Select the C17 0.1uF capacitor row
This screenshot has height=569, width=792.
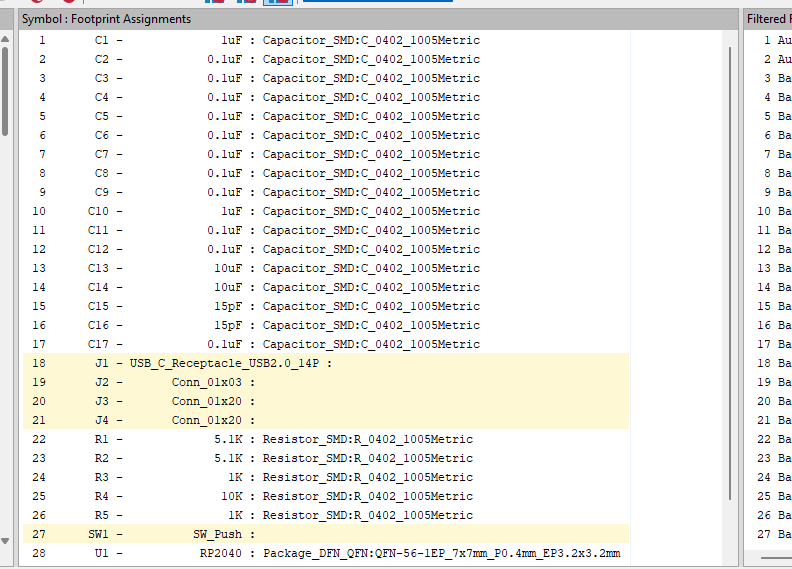(x=300, y=344)
